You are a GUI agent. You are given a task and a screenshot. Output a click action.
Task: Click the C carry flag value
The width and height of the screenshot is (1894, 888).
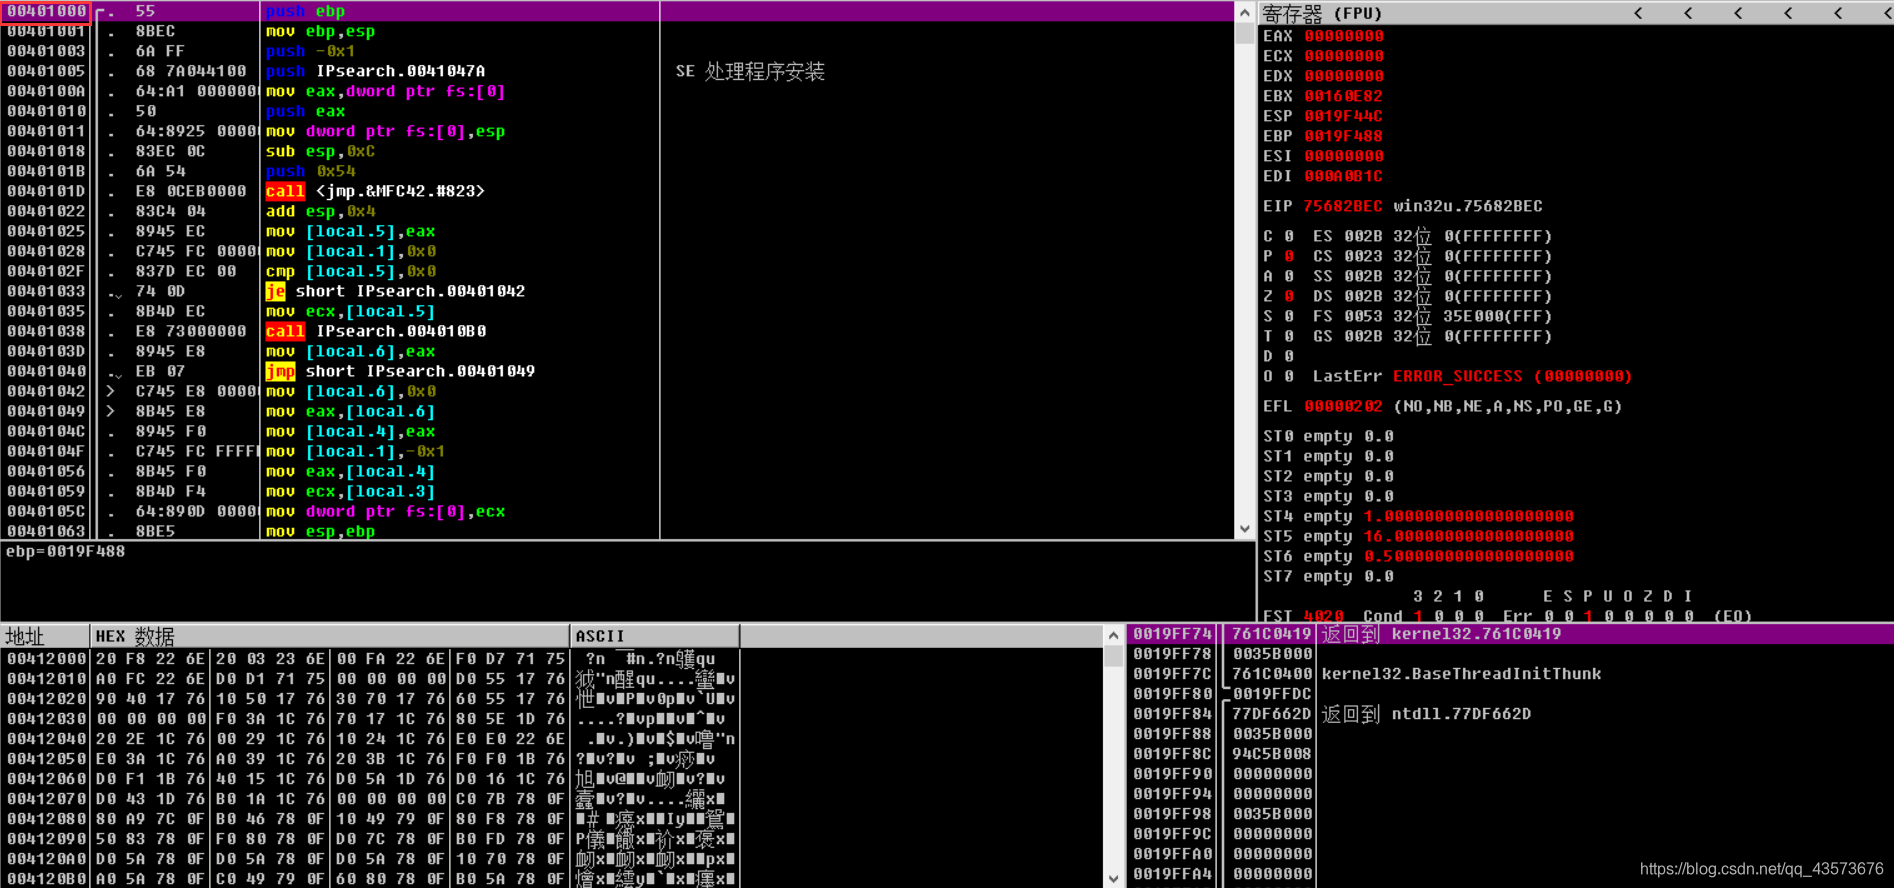tap(1289, 236)
